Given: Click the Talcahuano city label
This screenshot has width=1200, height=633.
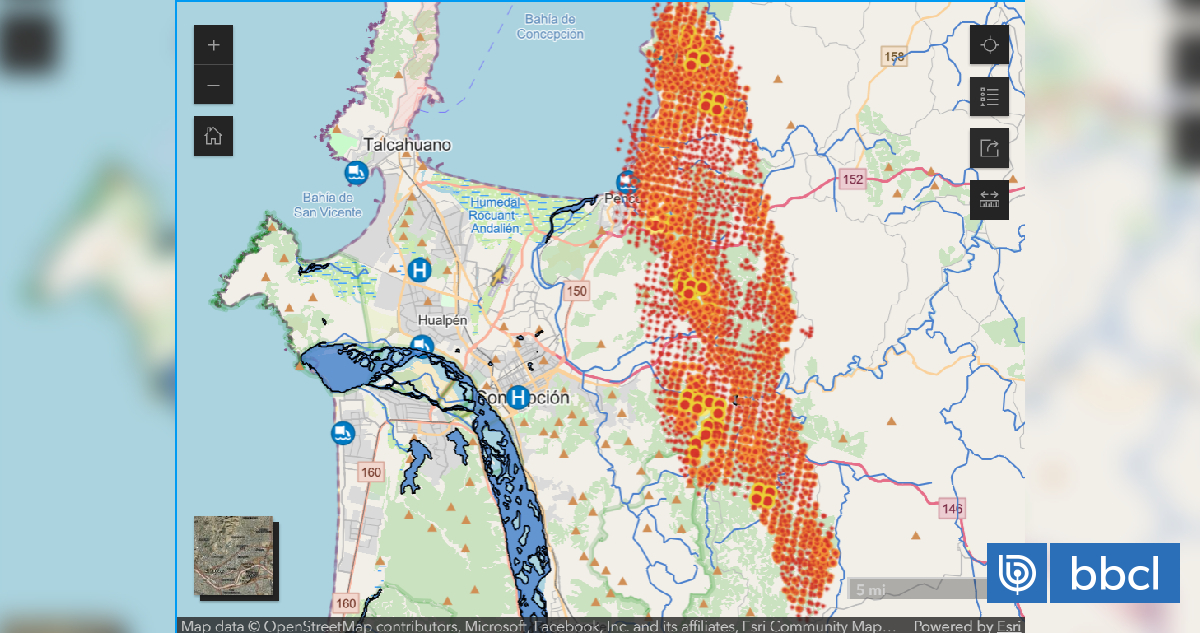Looking at the screenshot, I should [410, 143].
